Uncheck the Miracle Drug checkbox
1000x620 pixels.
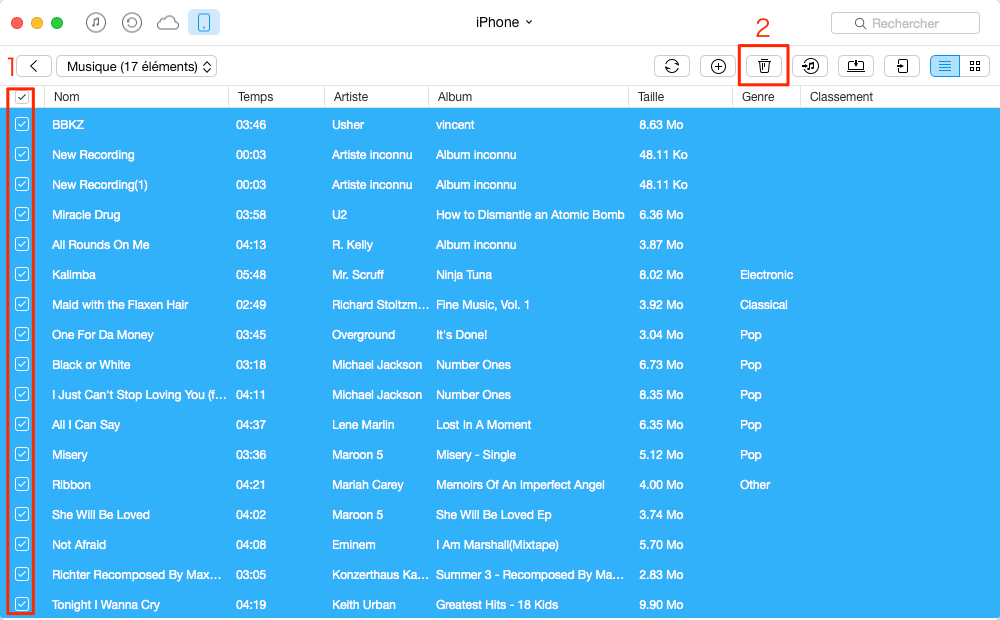point(22,214)
